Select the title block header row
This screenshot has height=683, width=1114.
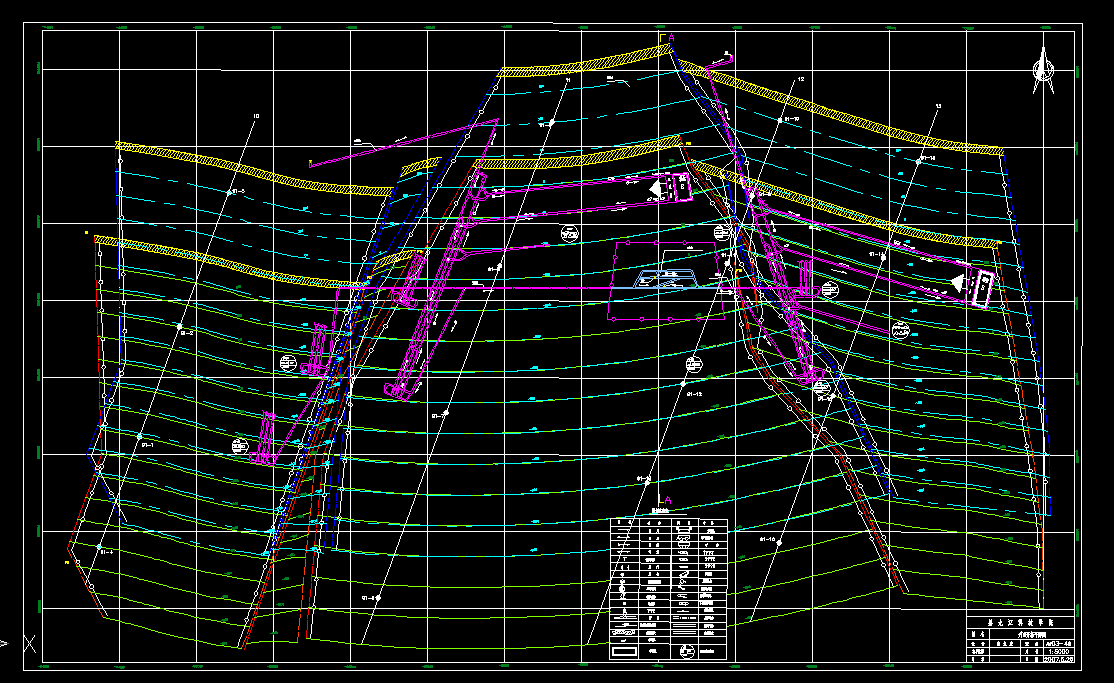1020,622
